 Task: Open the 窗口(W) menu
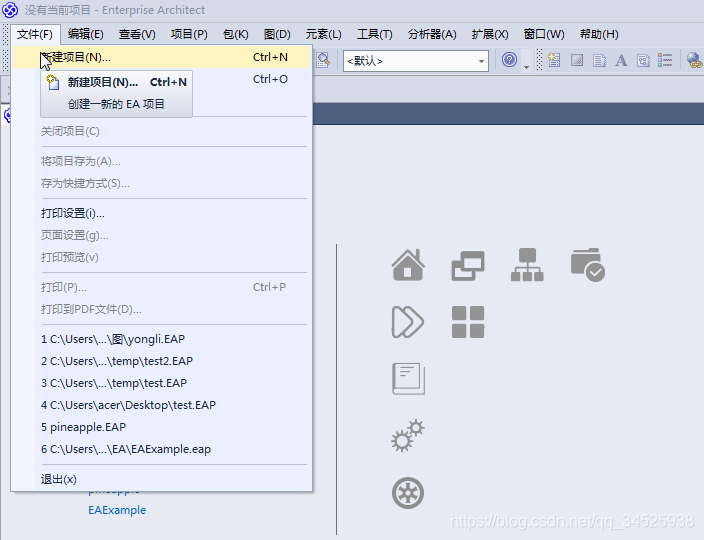pyautogui.click(x=544, y=34)
